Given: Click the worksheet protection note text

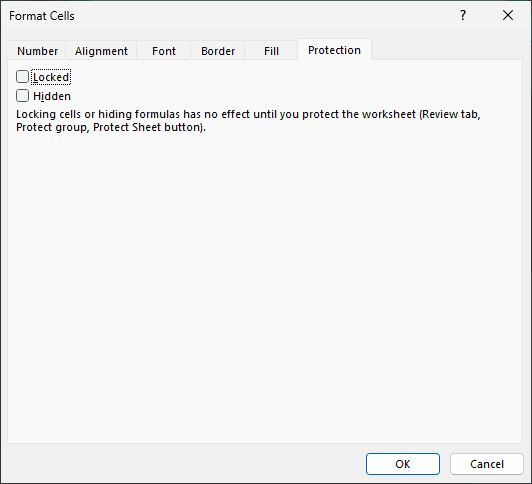Looking at the screenshot, I should point(248,121).
